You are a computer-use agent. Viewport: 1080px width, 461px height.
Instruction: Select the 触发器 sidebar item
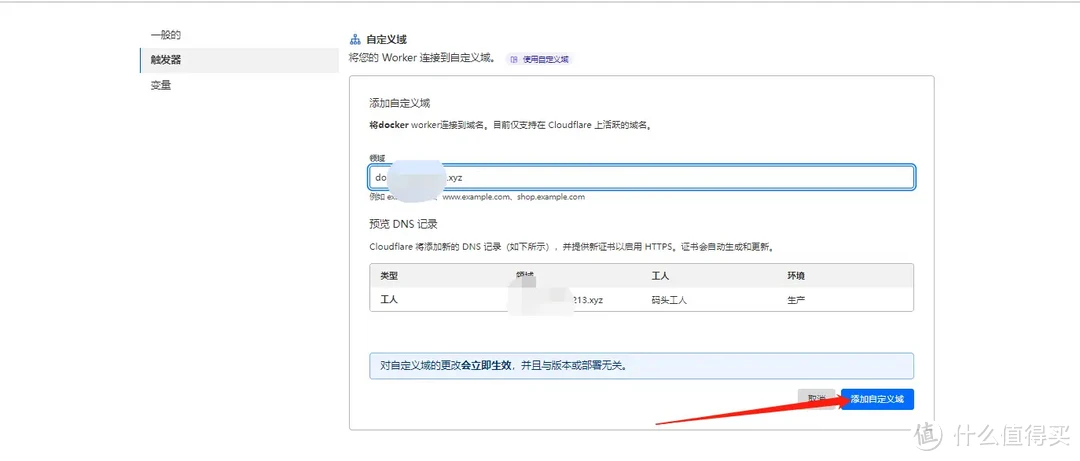(x=239, y=60)
